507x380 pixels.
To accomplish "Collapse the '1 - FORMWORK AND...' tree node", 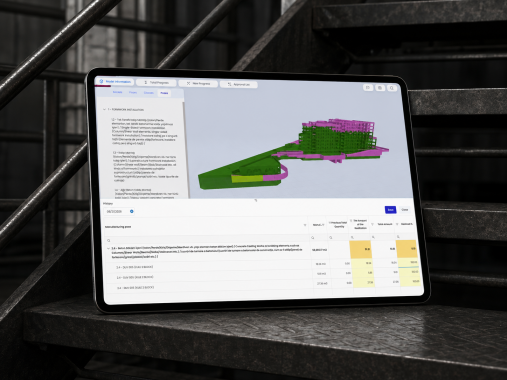I will pyautogui.click(x=104, y=109).
